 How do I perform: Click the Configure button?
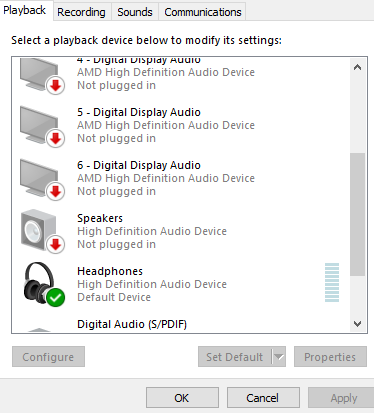coord(48,357)
